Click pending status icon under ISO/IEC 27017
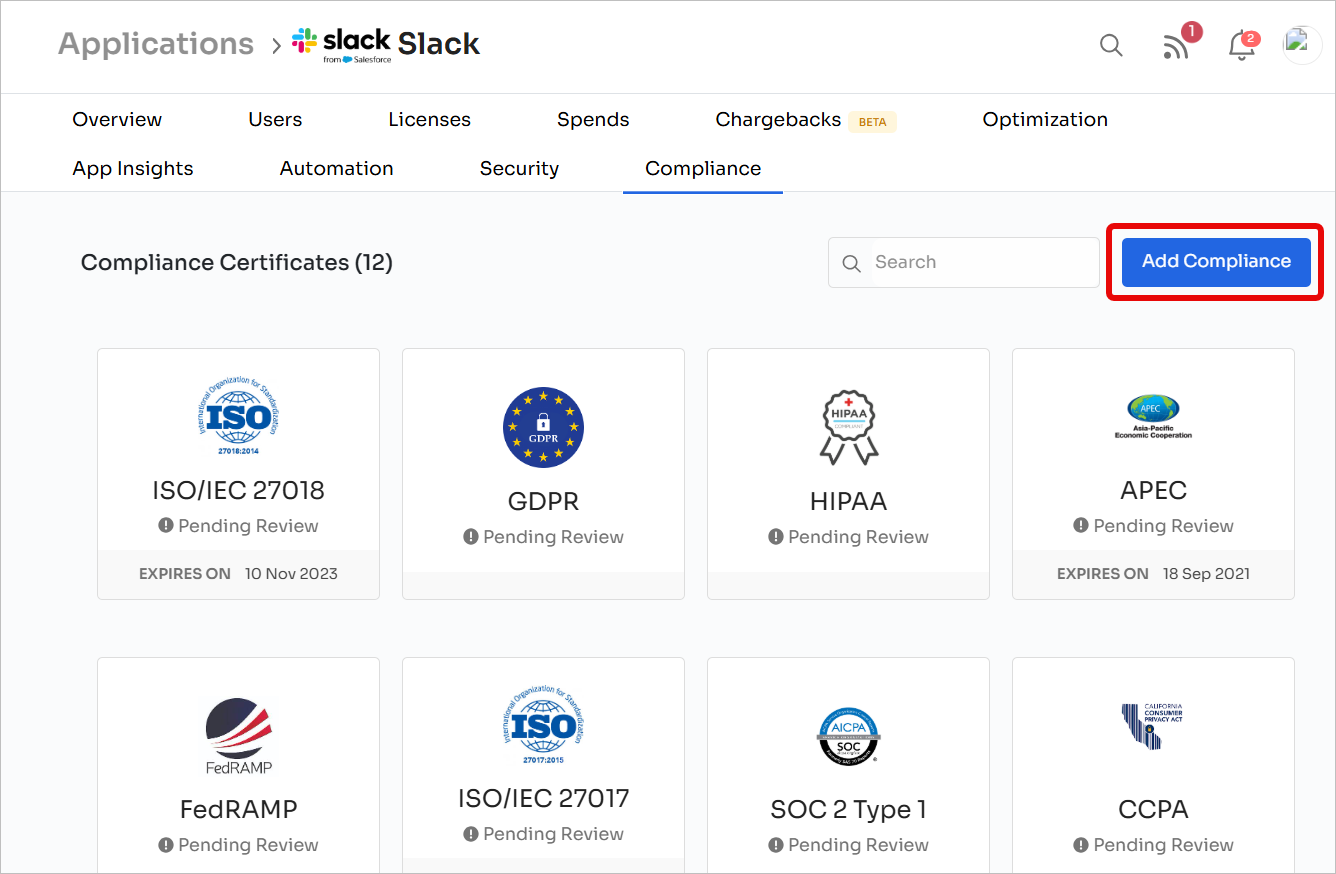The image size is (1336, 874). click(x=471, y=834)
